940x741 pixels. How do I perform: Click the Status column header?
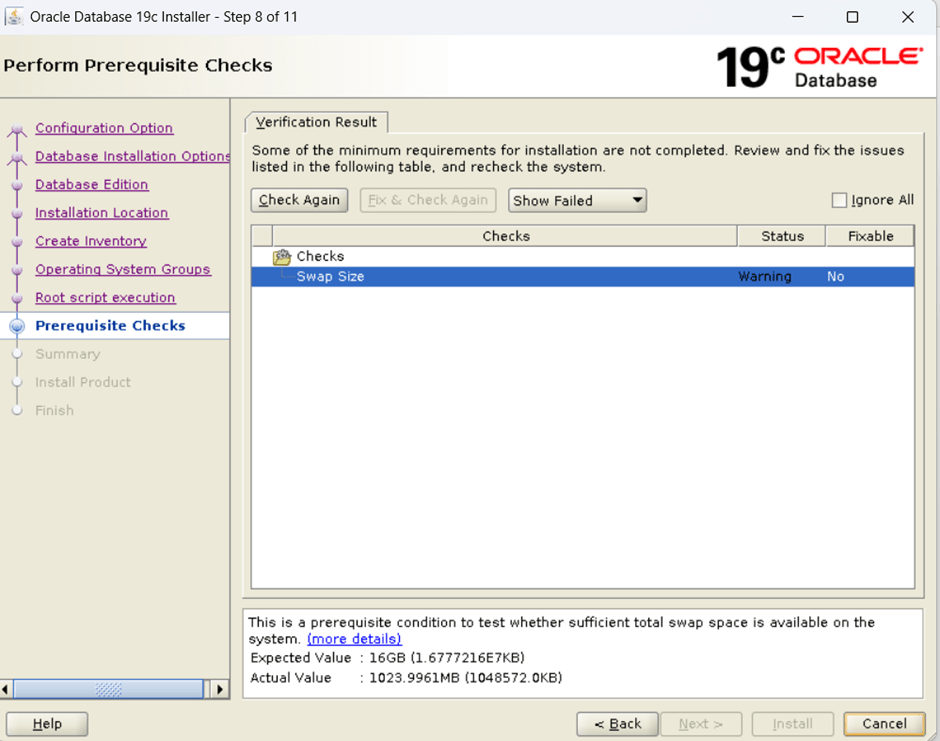click(781, 236)
